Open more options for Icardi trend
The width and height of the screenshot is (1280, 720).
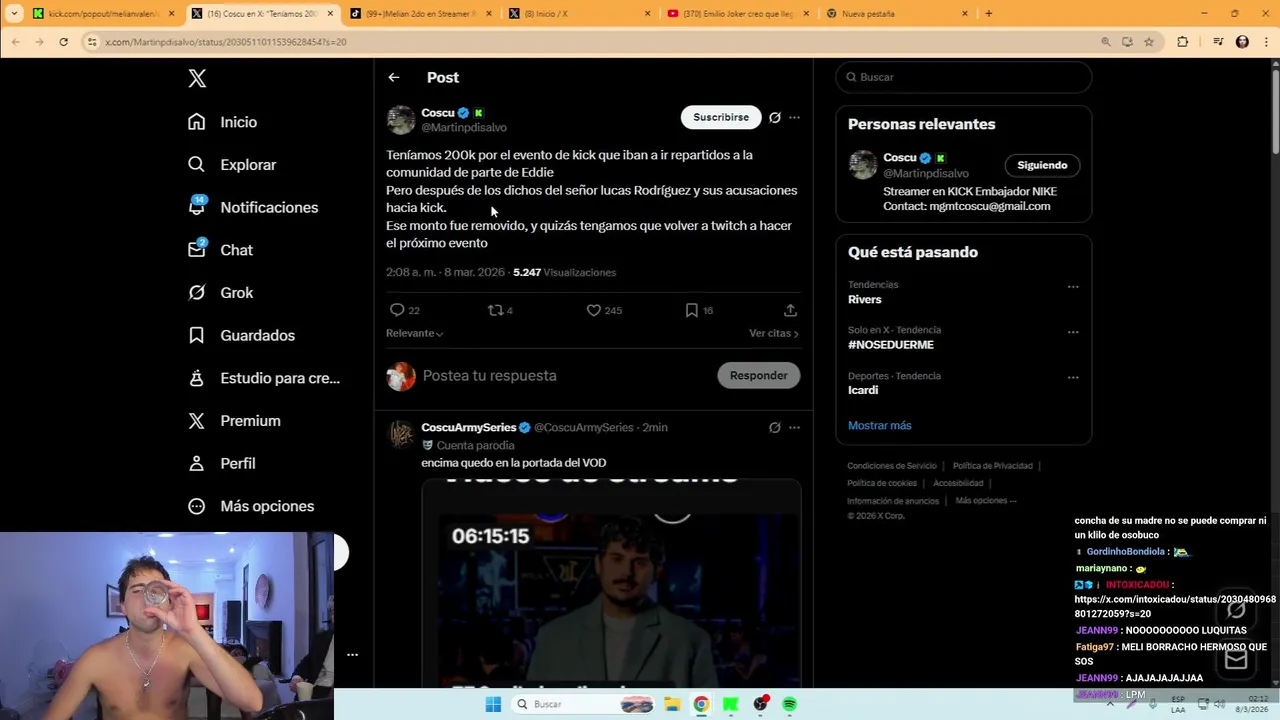click(x=1073, y=378)
